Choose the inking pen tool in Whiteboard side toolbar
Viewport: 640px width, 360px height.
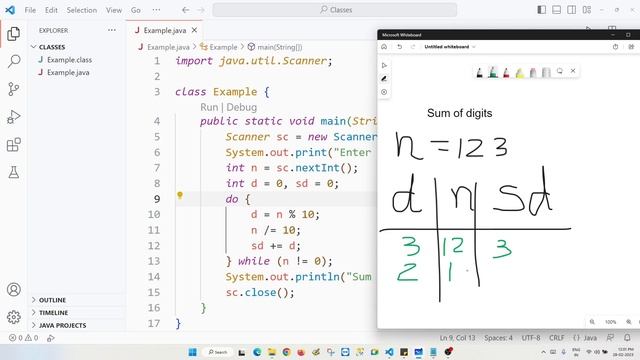click(x=384, y=79)
